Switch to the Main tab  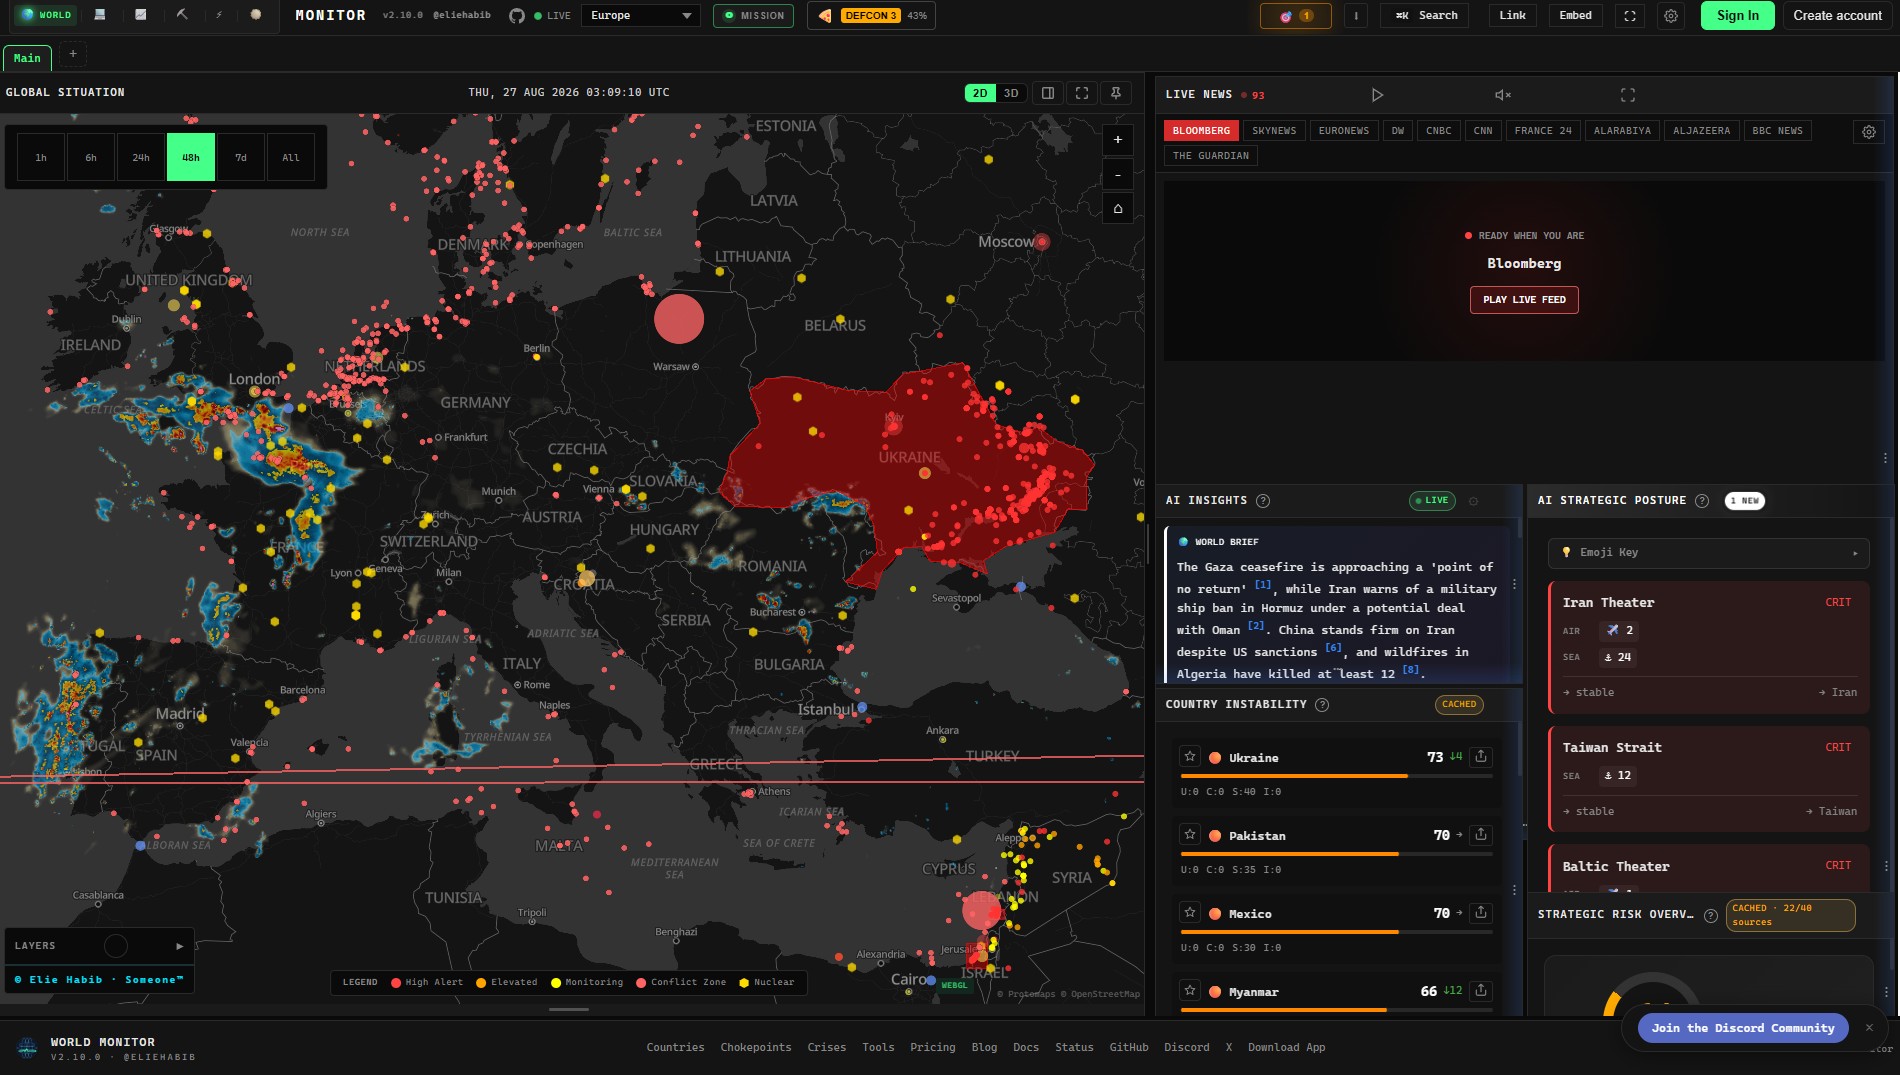(x=28, y=58)
